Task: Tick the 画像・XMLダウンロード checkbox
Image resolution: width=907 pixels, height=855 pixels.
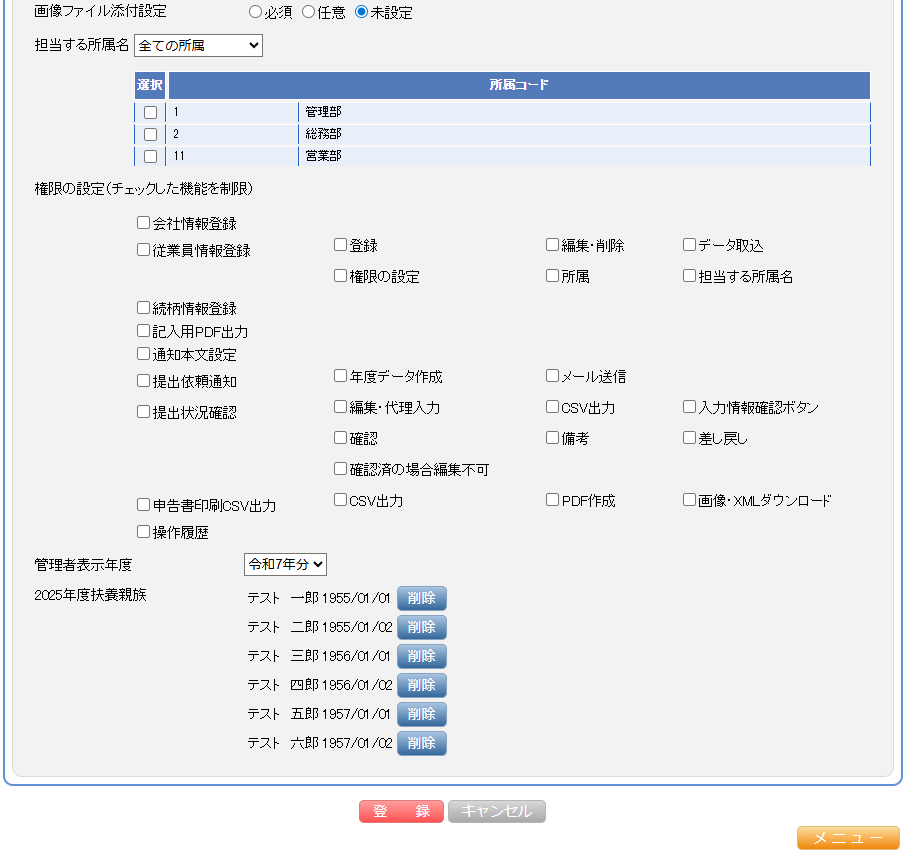Action: click(689, 500)
